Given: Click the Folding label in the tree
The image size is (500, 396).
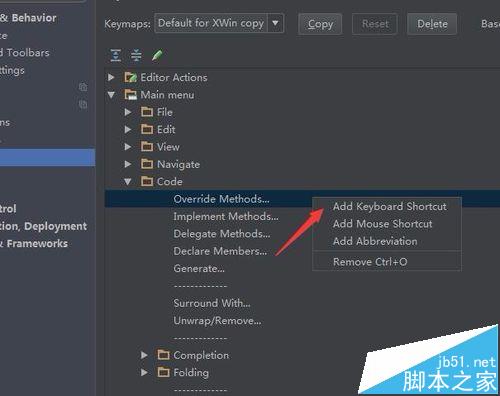Looking at the screenshot, I should coord(191,373).
